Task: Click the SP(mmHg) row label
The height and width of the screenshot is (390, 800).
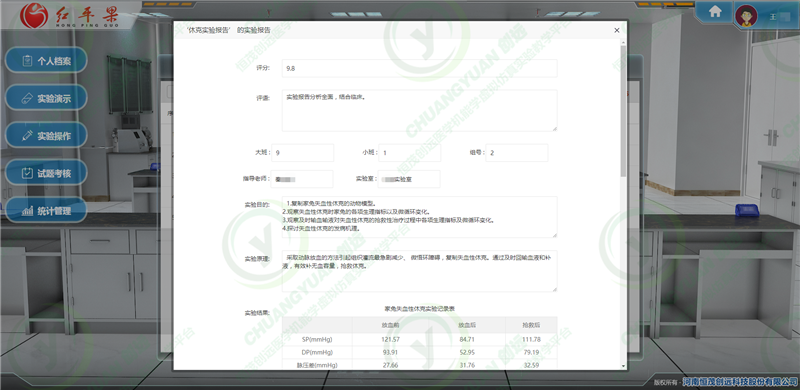Action: point(317,339)
